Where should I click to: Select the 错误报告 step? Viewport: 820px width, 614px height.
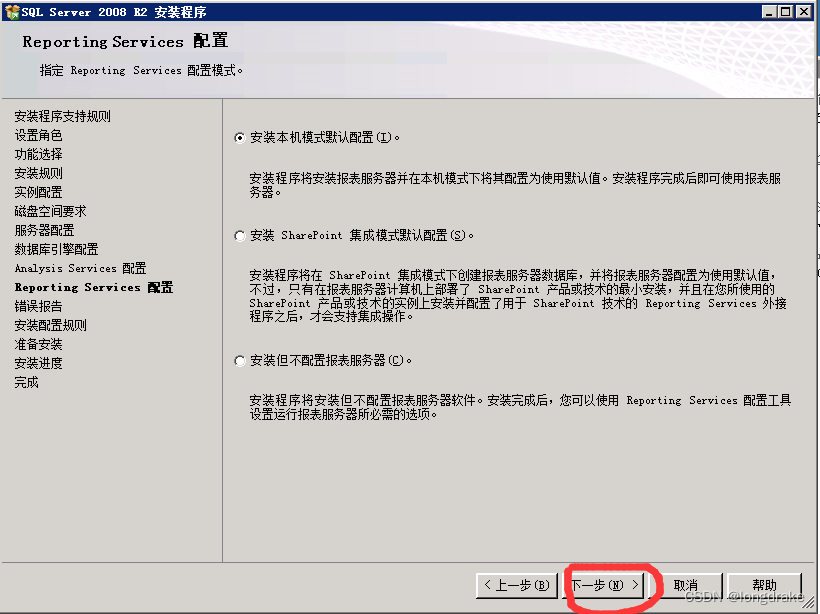coord(38,306)
